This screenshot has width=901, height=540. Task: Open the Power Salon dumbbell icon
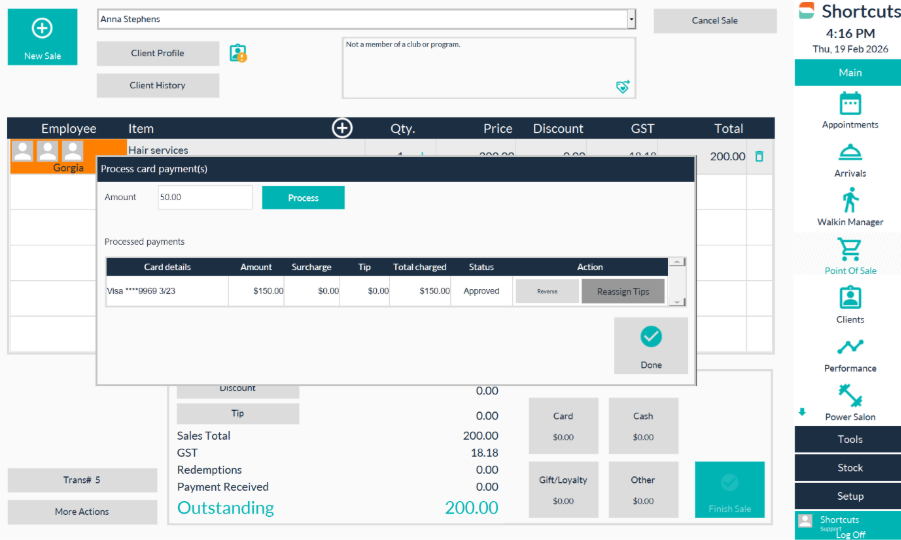[849, 395]
